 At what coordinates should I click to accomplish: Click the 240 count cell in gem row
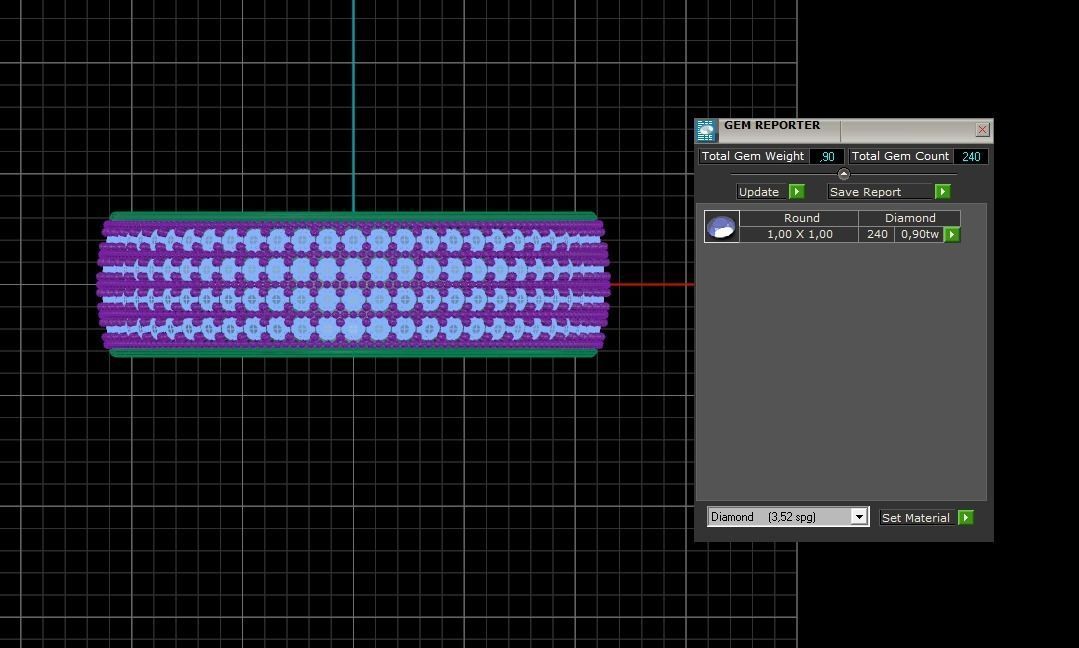pyautogui.click(x=877, y=235)
